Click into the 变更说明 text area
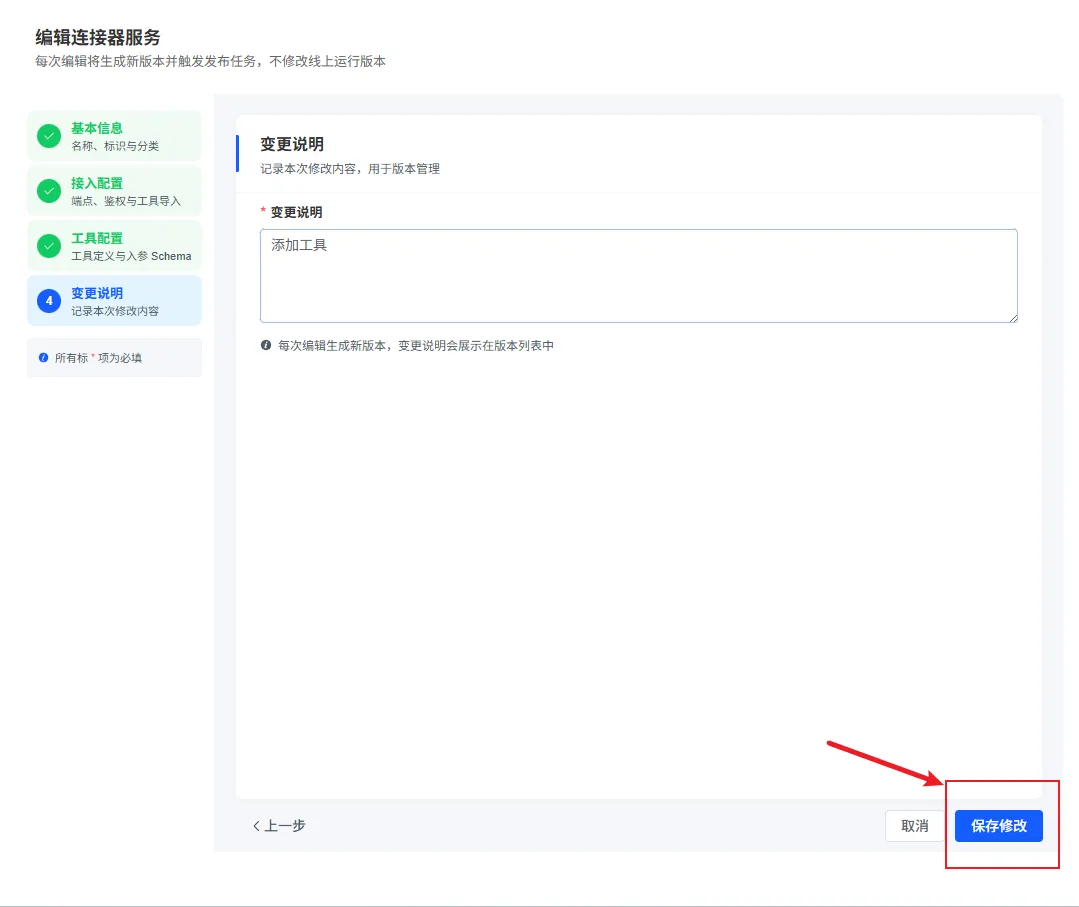The width and height of the screenshot is (1079, 907). click(x=639, y=276)
